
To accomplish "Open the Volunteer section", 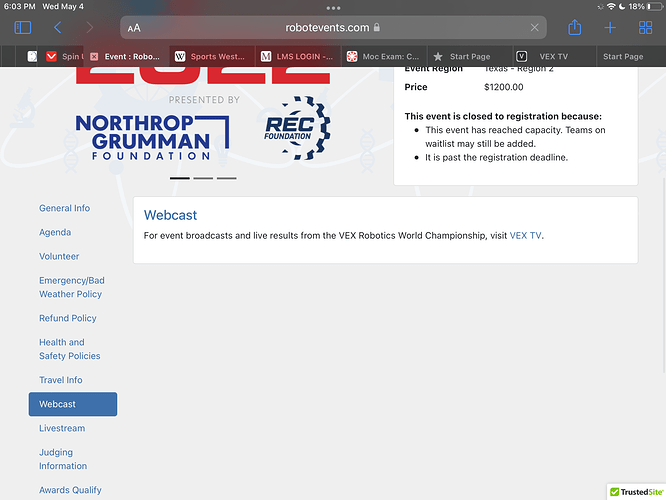I will click(x=59, y=257).
